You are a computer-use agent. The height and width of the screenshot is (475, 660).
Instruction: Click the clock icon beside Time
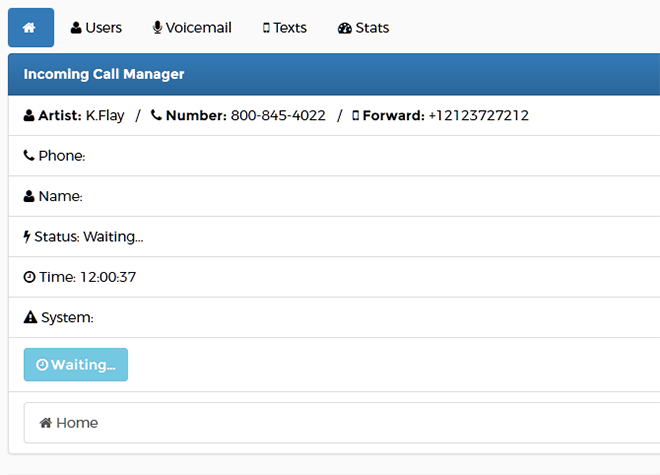[x=29, y=277]
